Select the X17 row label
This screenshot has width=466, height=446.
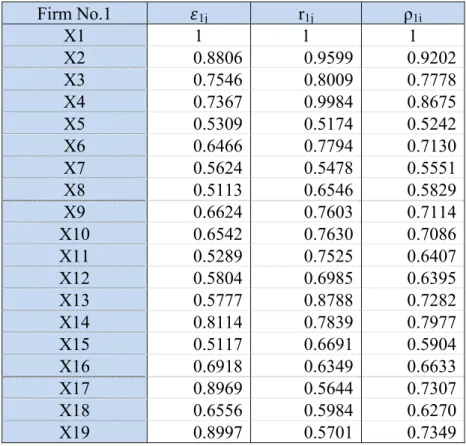click(x=74, y=388)
